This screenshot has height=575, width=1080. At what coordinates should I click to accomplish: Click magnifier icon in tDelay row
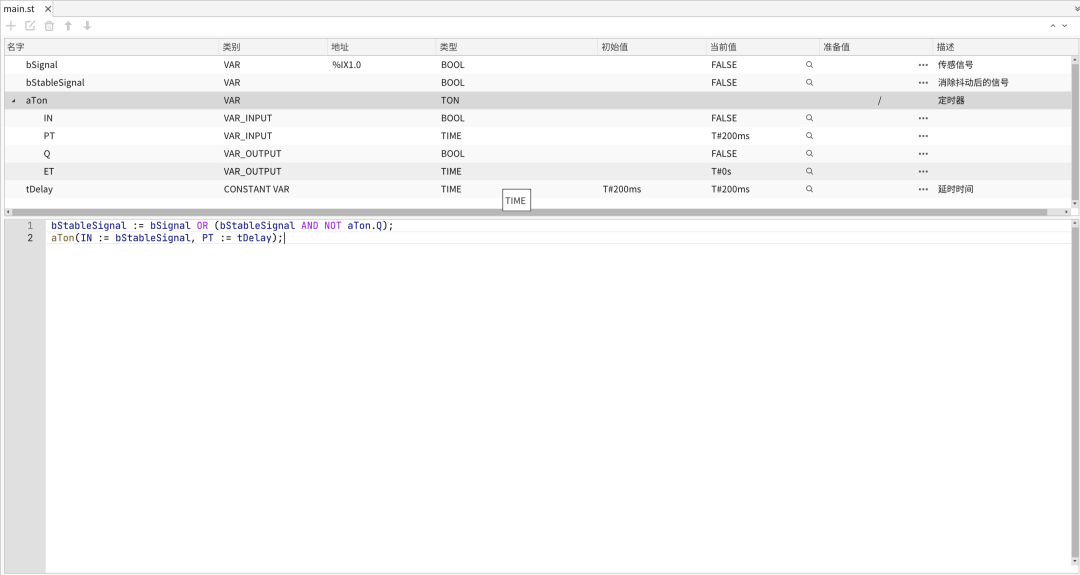[809, 189]
